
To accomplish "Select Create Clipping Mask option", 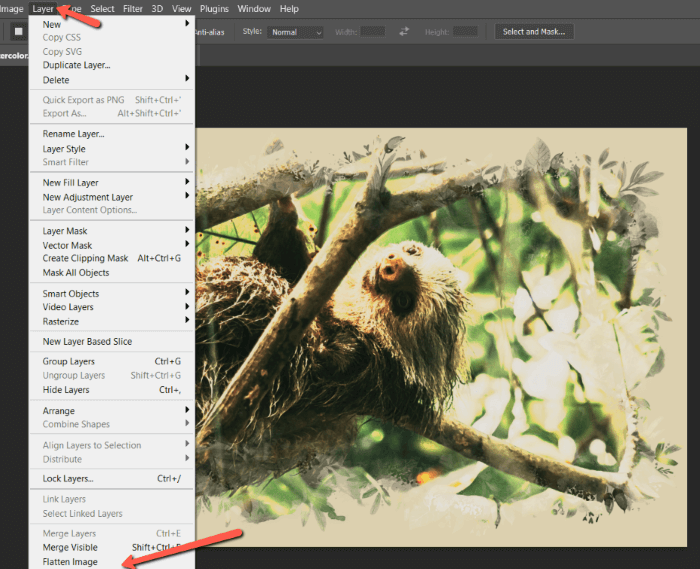I will [x=85, y=258].
